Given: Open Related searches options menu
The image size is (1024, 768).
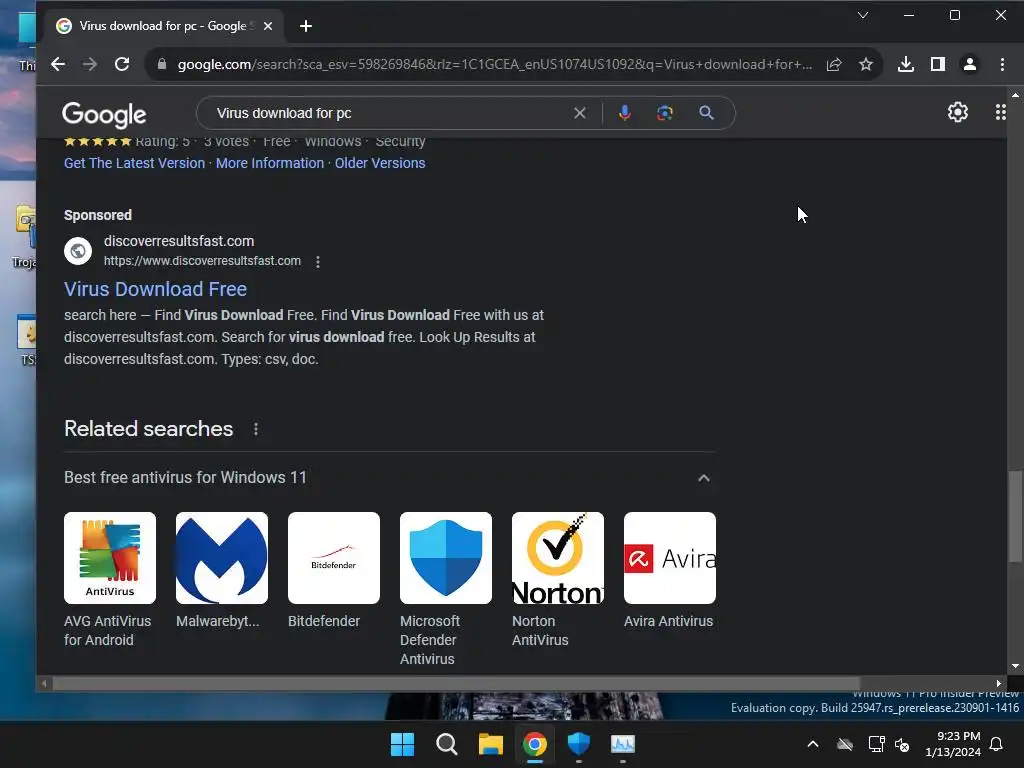Looking at the screenshot, I should pos(256,429).
